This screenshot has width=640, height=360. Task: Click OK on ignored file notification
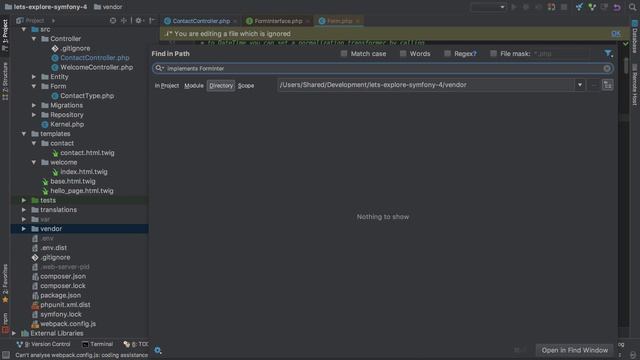pyautogui.click(x=616, y=34)
